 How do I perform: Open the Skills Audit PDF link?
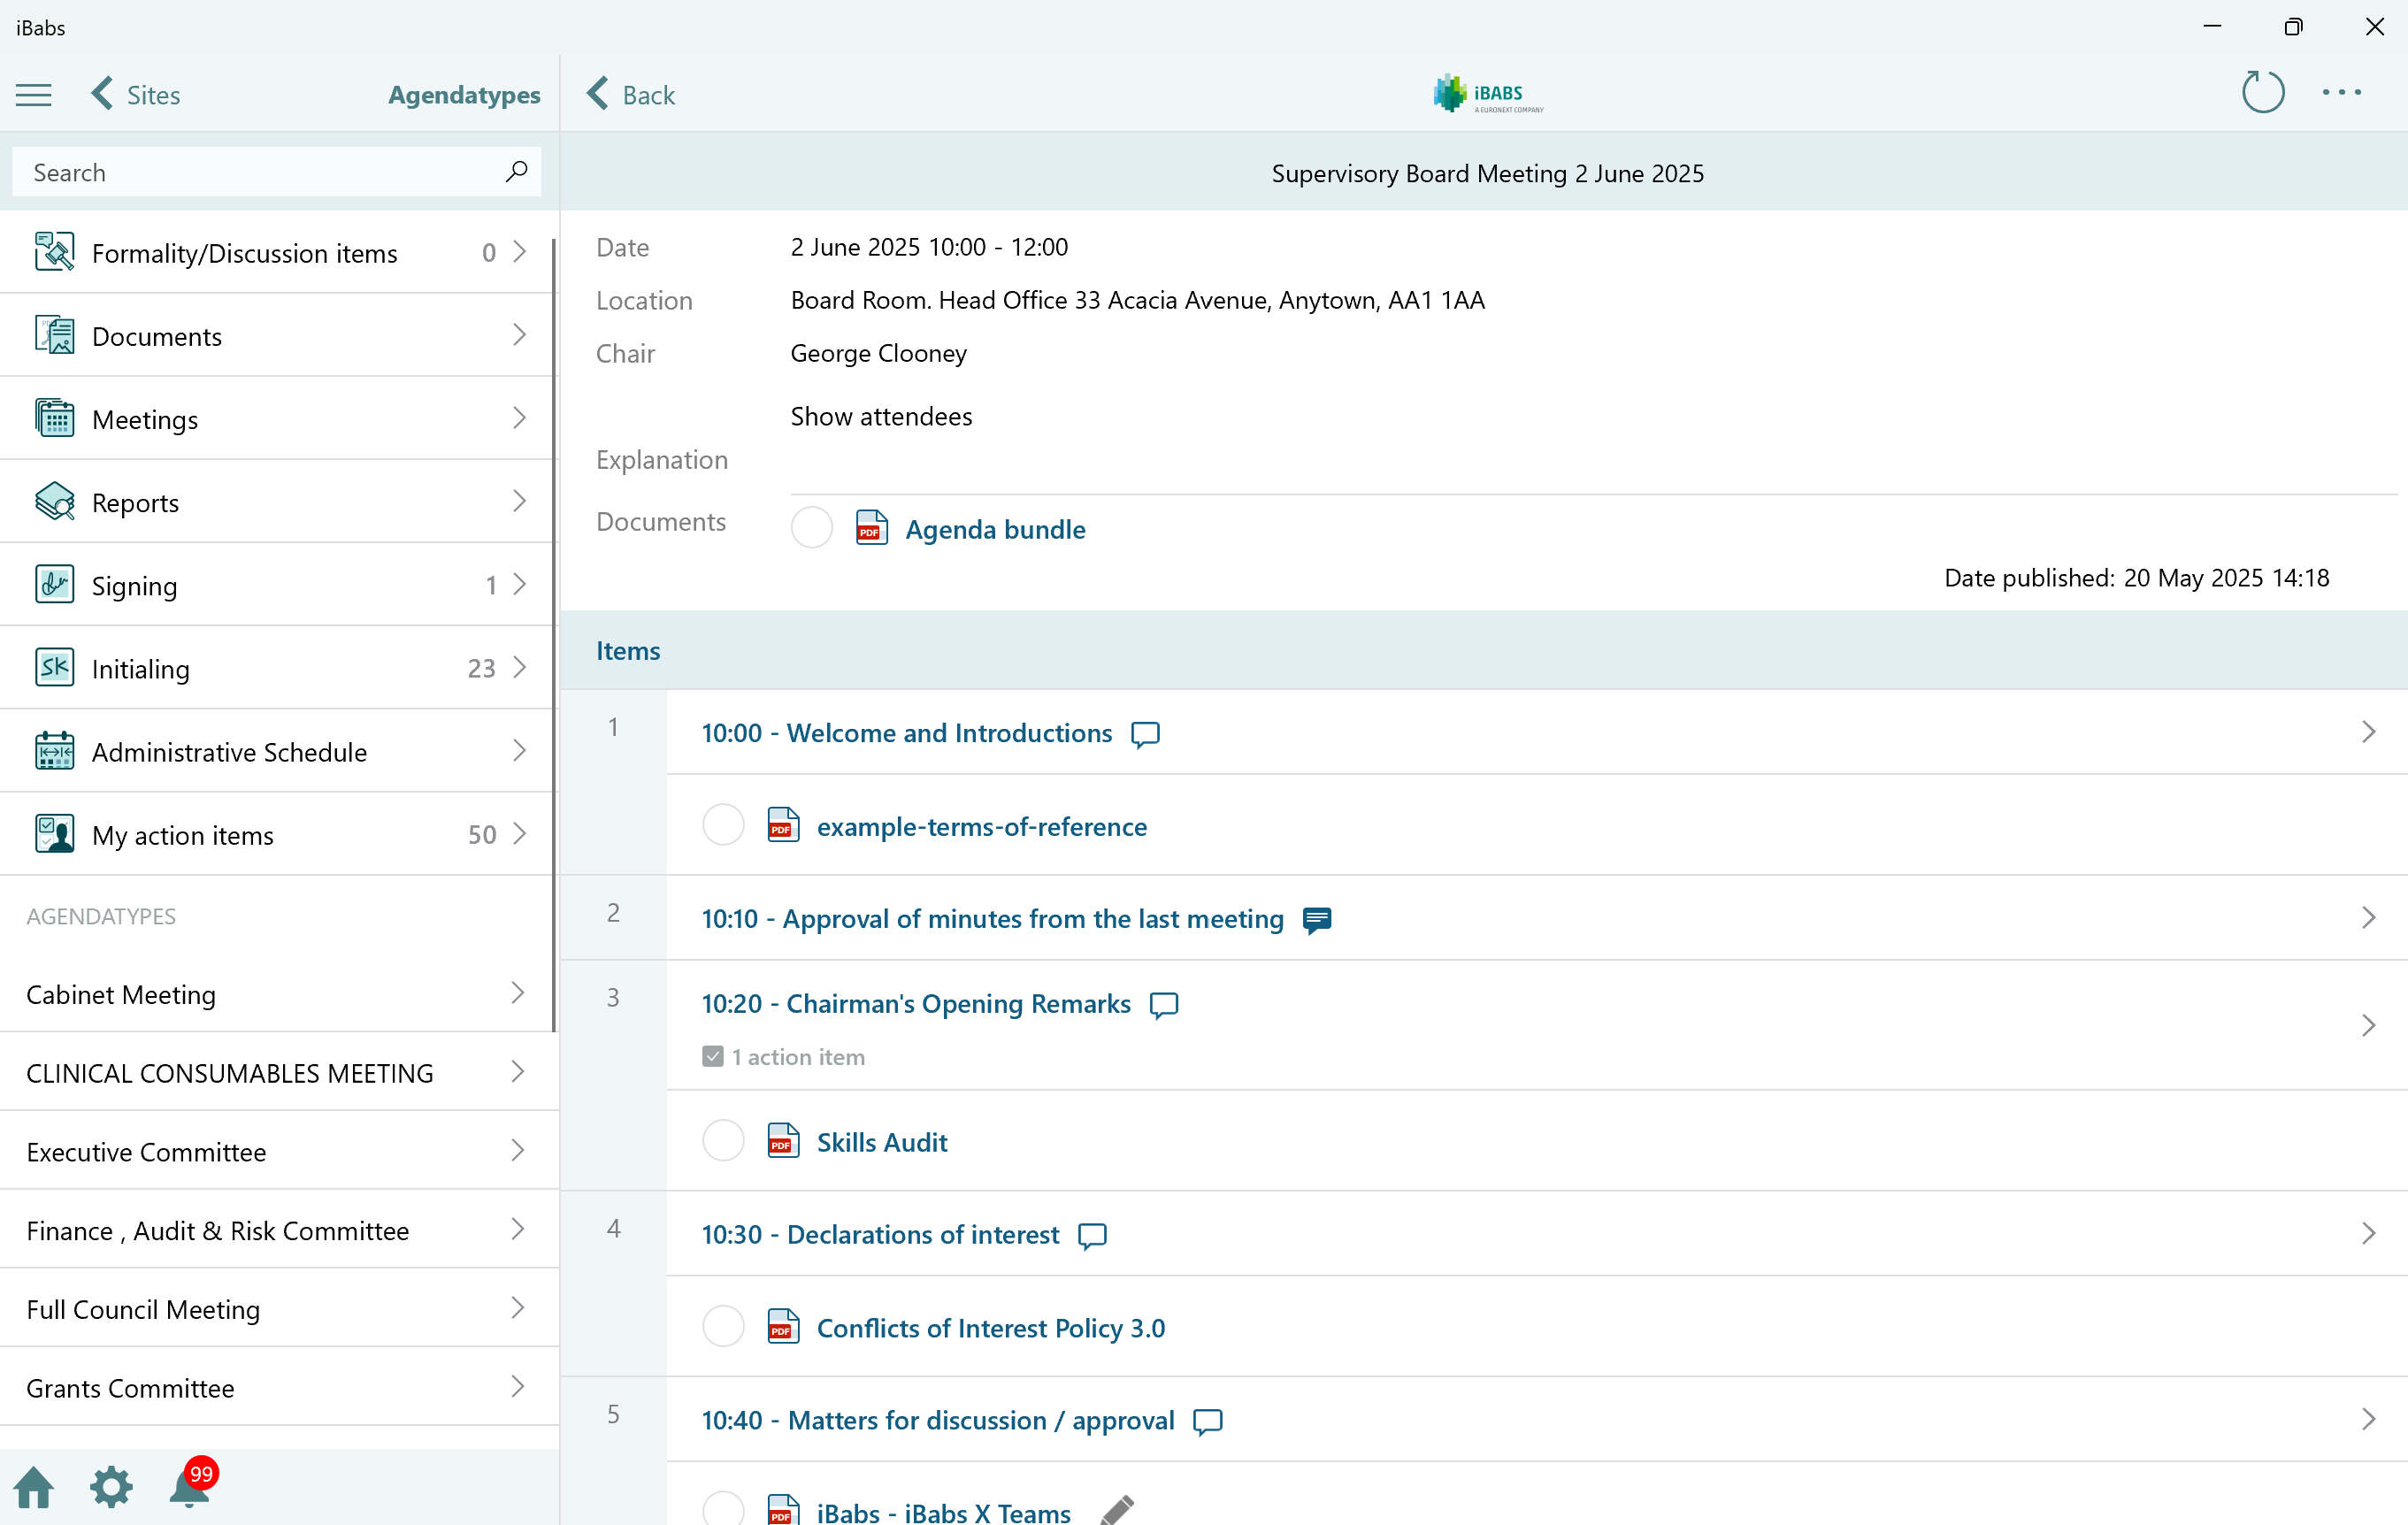pos(882,1142)
